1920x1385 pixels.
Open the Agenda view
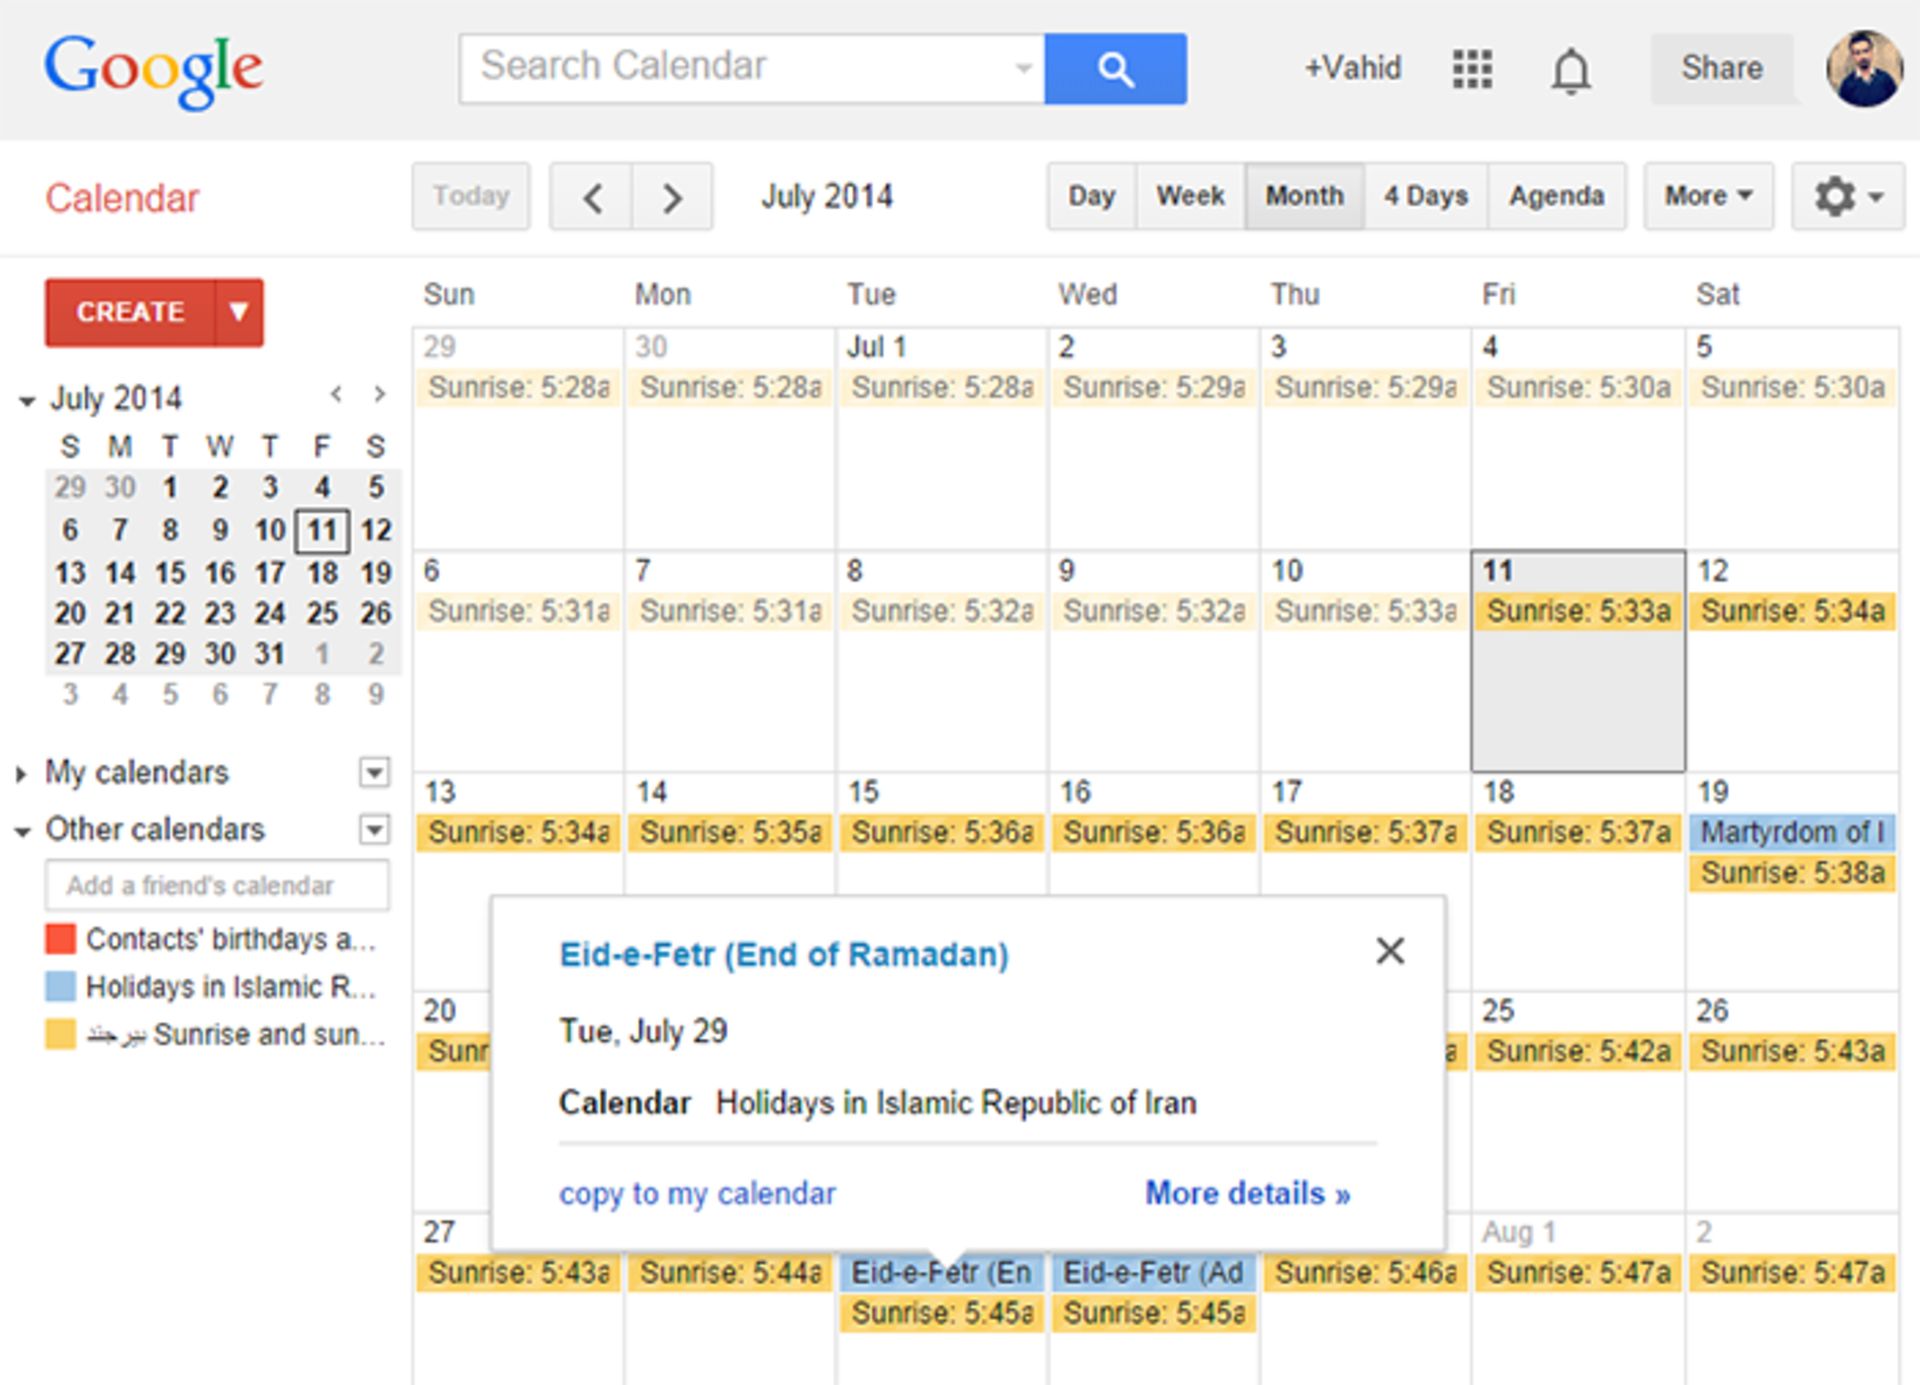click(x=1555, y=196)
